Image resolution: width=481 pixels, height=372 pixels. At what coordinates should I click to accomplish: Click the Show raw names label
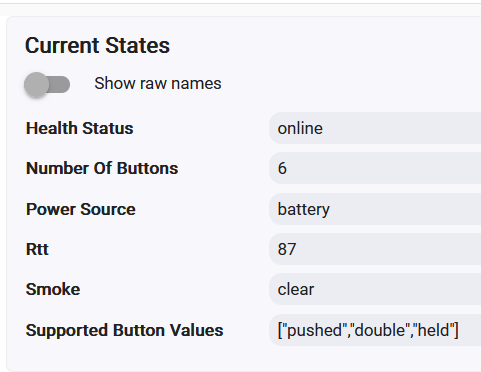(x=158, y=83)
